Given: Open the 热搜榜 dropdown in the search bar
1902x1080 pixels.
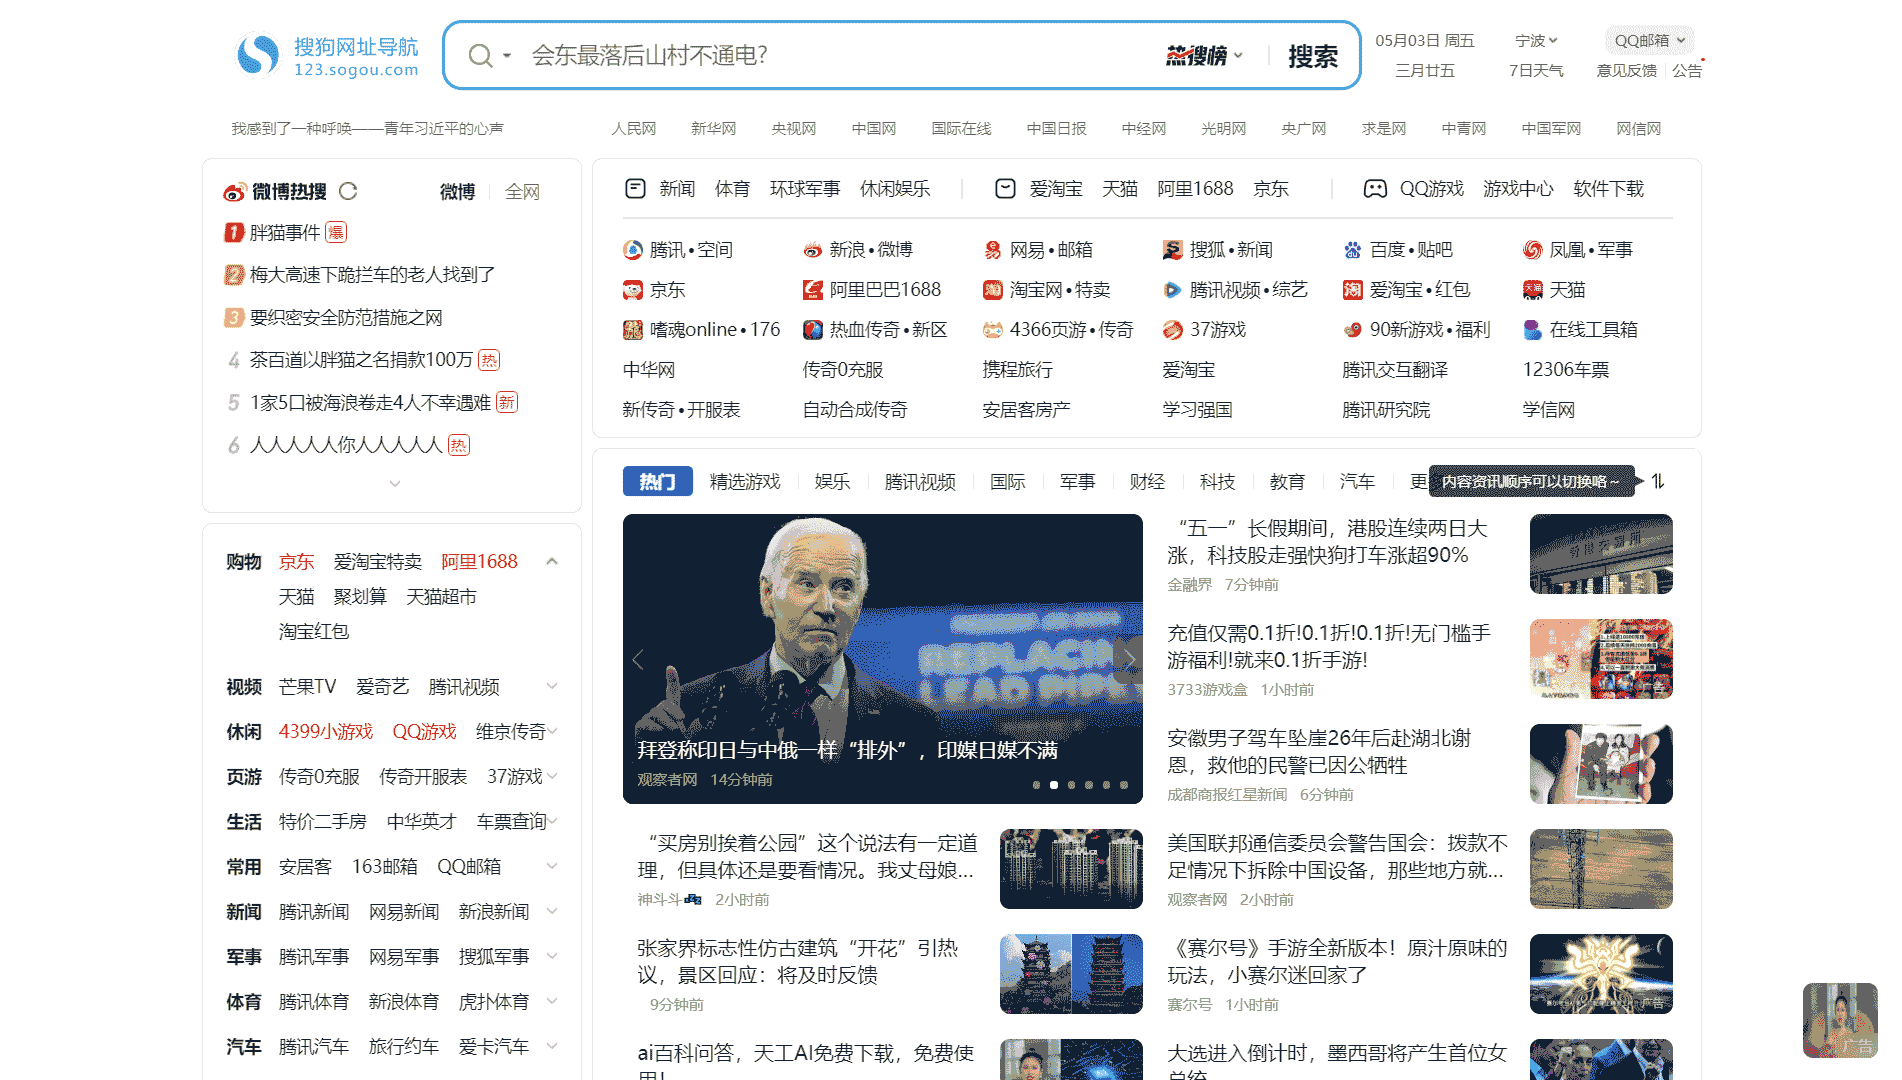Looking at the screenshot, I should click(1205, 56).
